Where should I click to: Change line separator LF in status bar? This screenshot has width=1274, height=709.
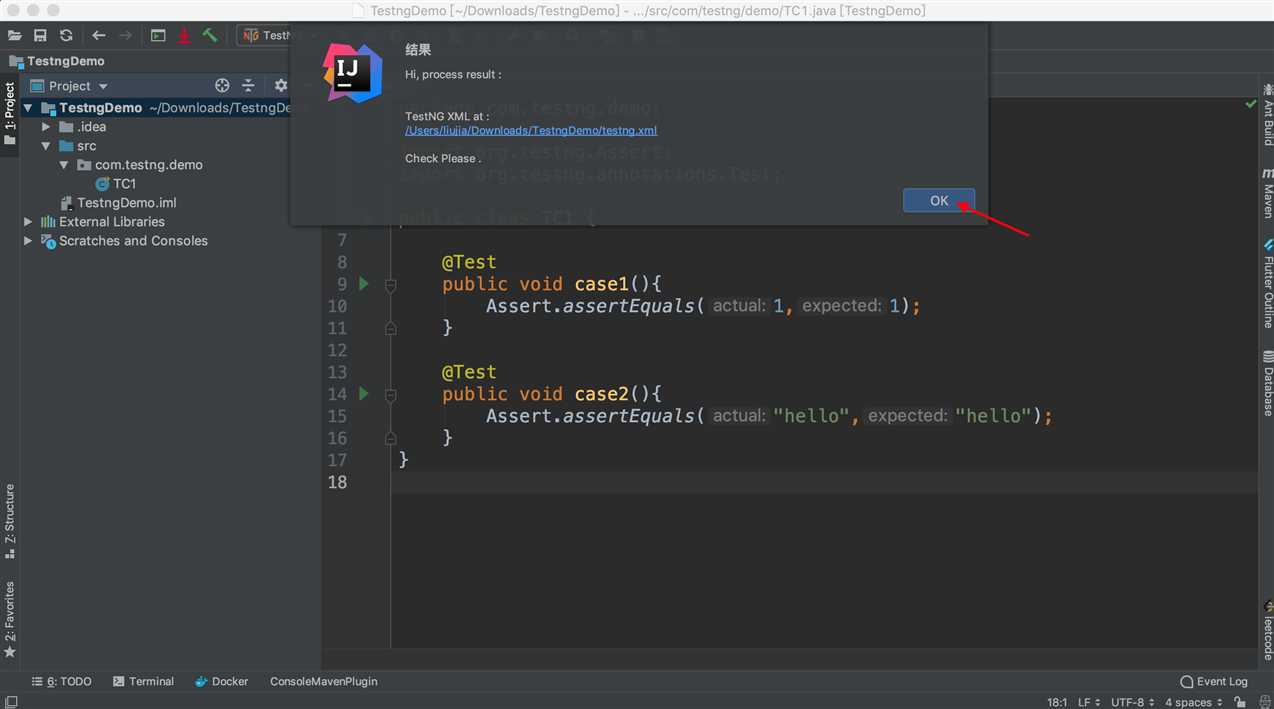point(1089,702)
